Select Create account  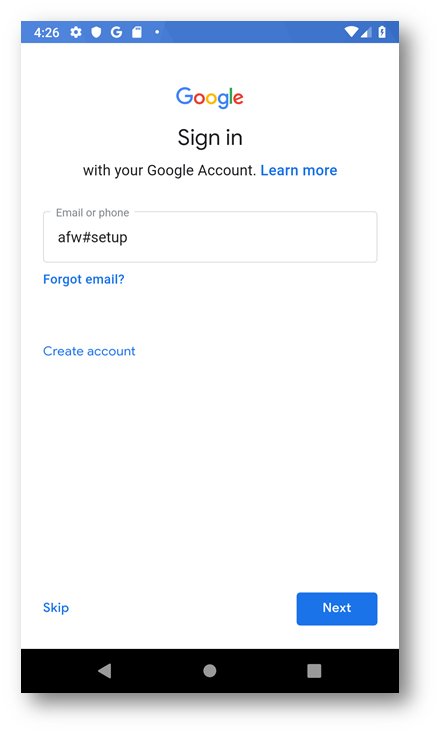pos(89,351)
